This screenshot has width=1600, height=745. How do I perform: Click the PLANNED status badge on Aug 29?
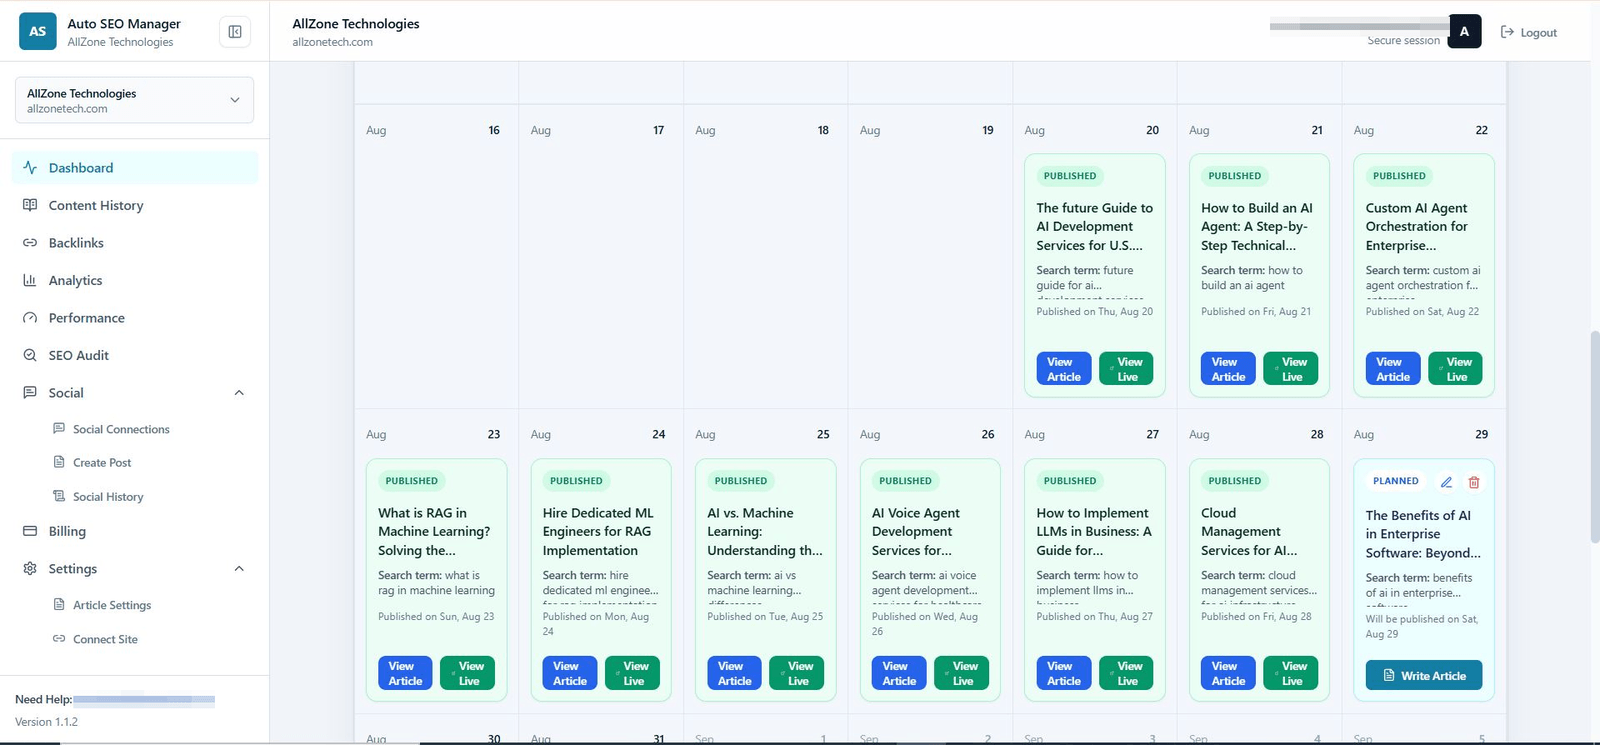click(x=1396, y=481)
